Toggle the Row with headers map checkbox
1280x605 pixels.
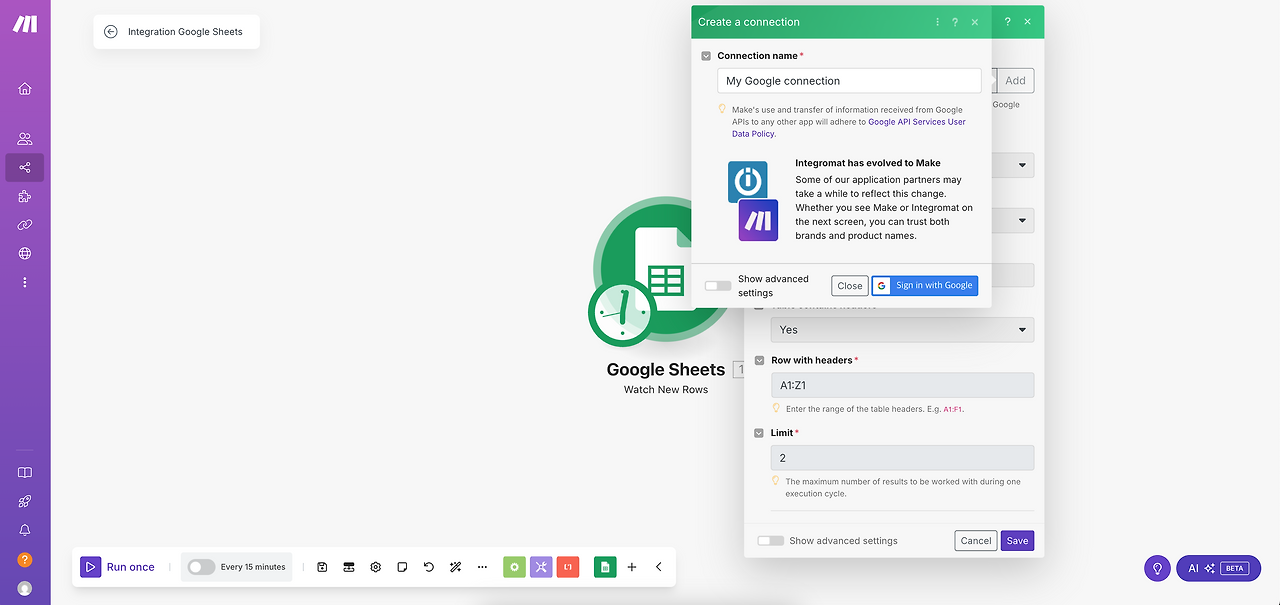coord(760,360)
